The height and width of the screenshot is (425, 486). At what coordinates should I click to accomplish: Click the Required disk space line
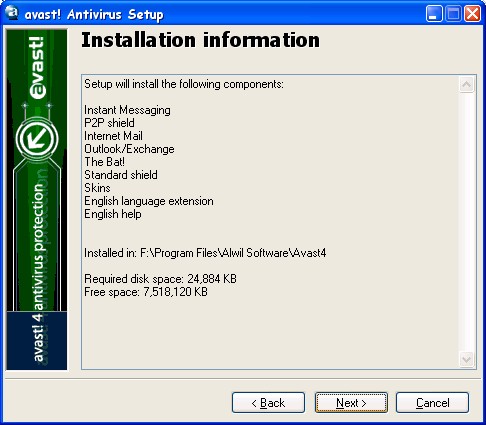click(x=160, y=279)
